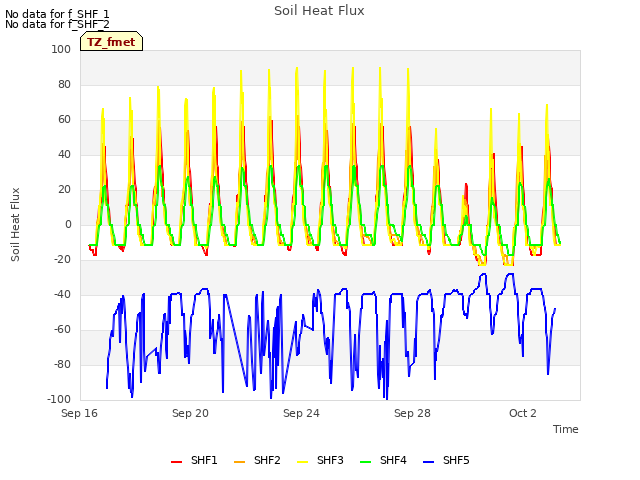640x480 pixels.
Task: Click the Sep 24 x-axis tick label
Action: coord(301,413)
